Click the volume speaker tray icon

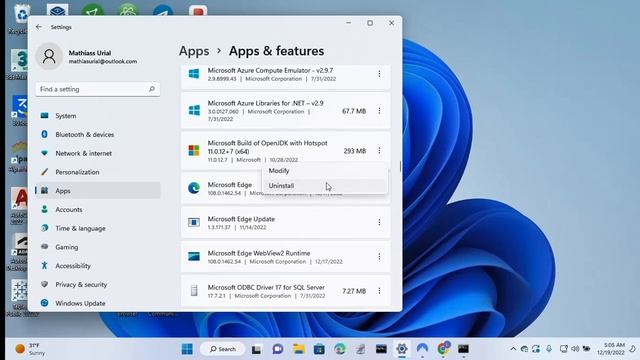(x=575, y=349)
